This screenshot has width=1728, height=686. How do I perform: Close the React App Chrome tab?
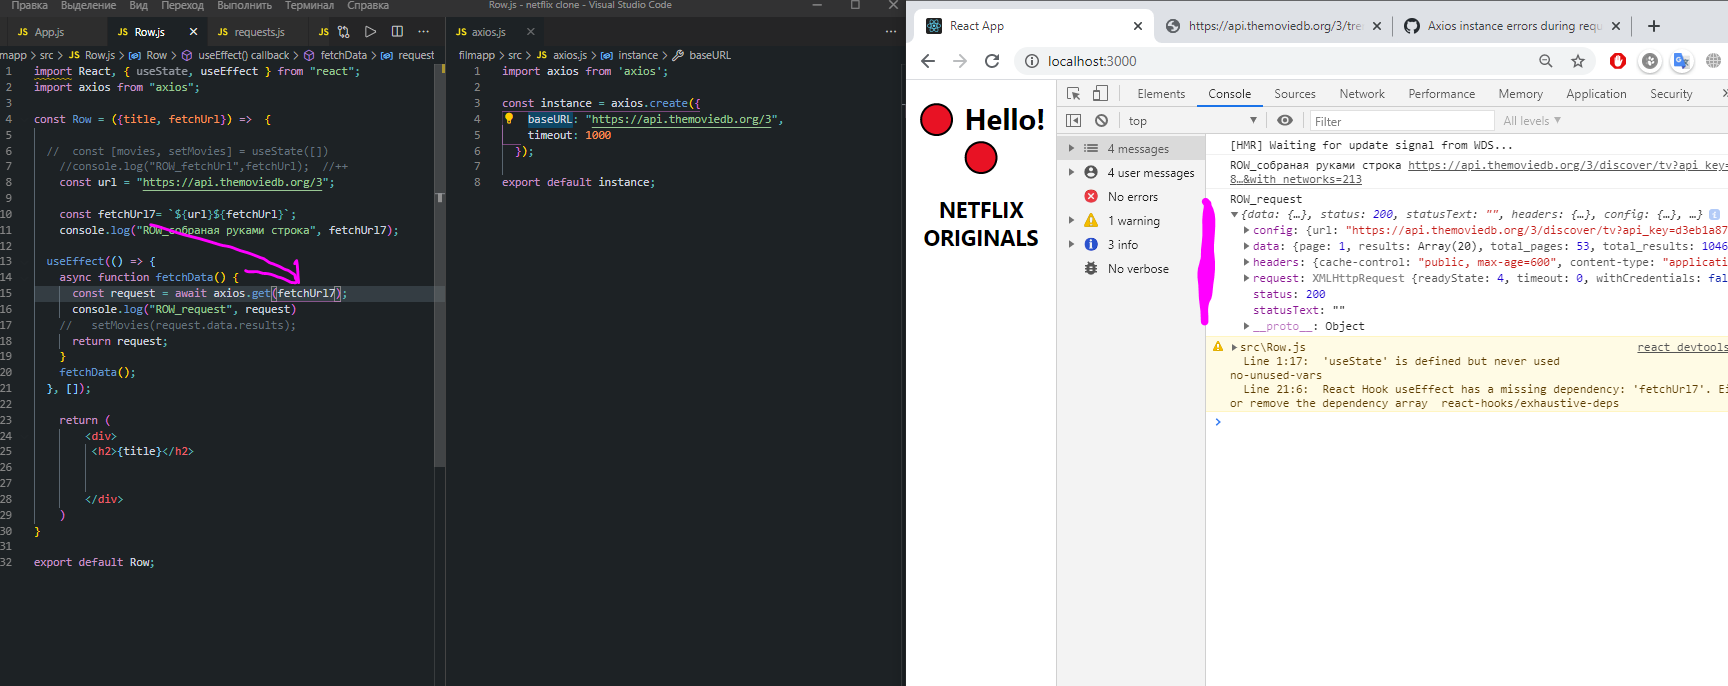(1138, 26)
